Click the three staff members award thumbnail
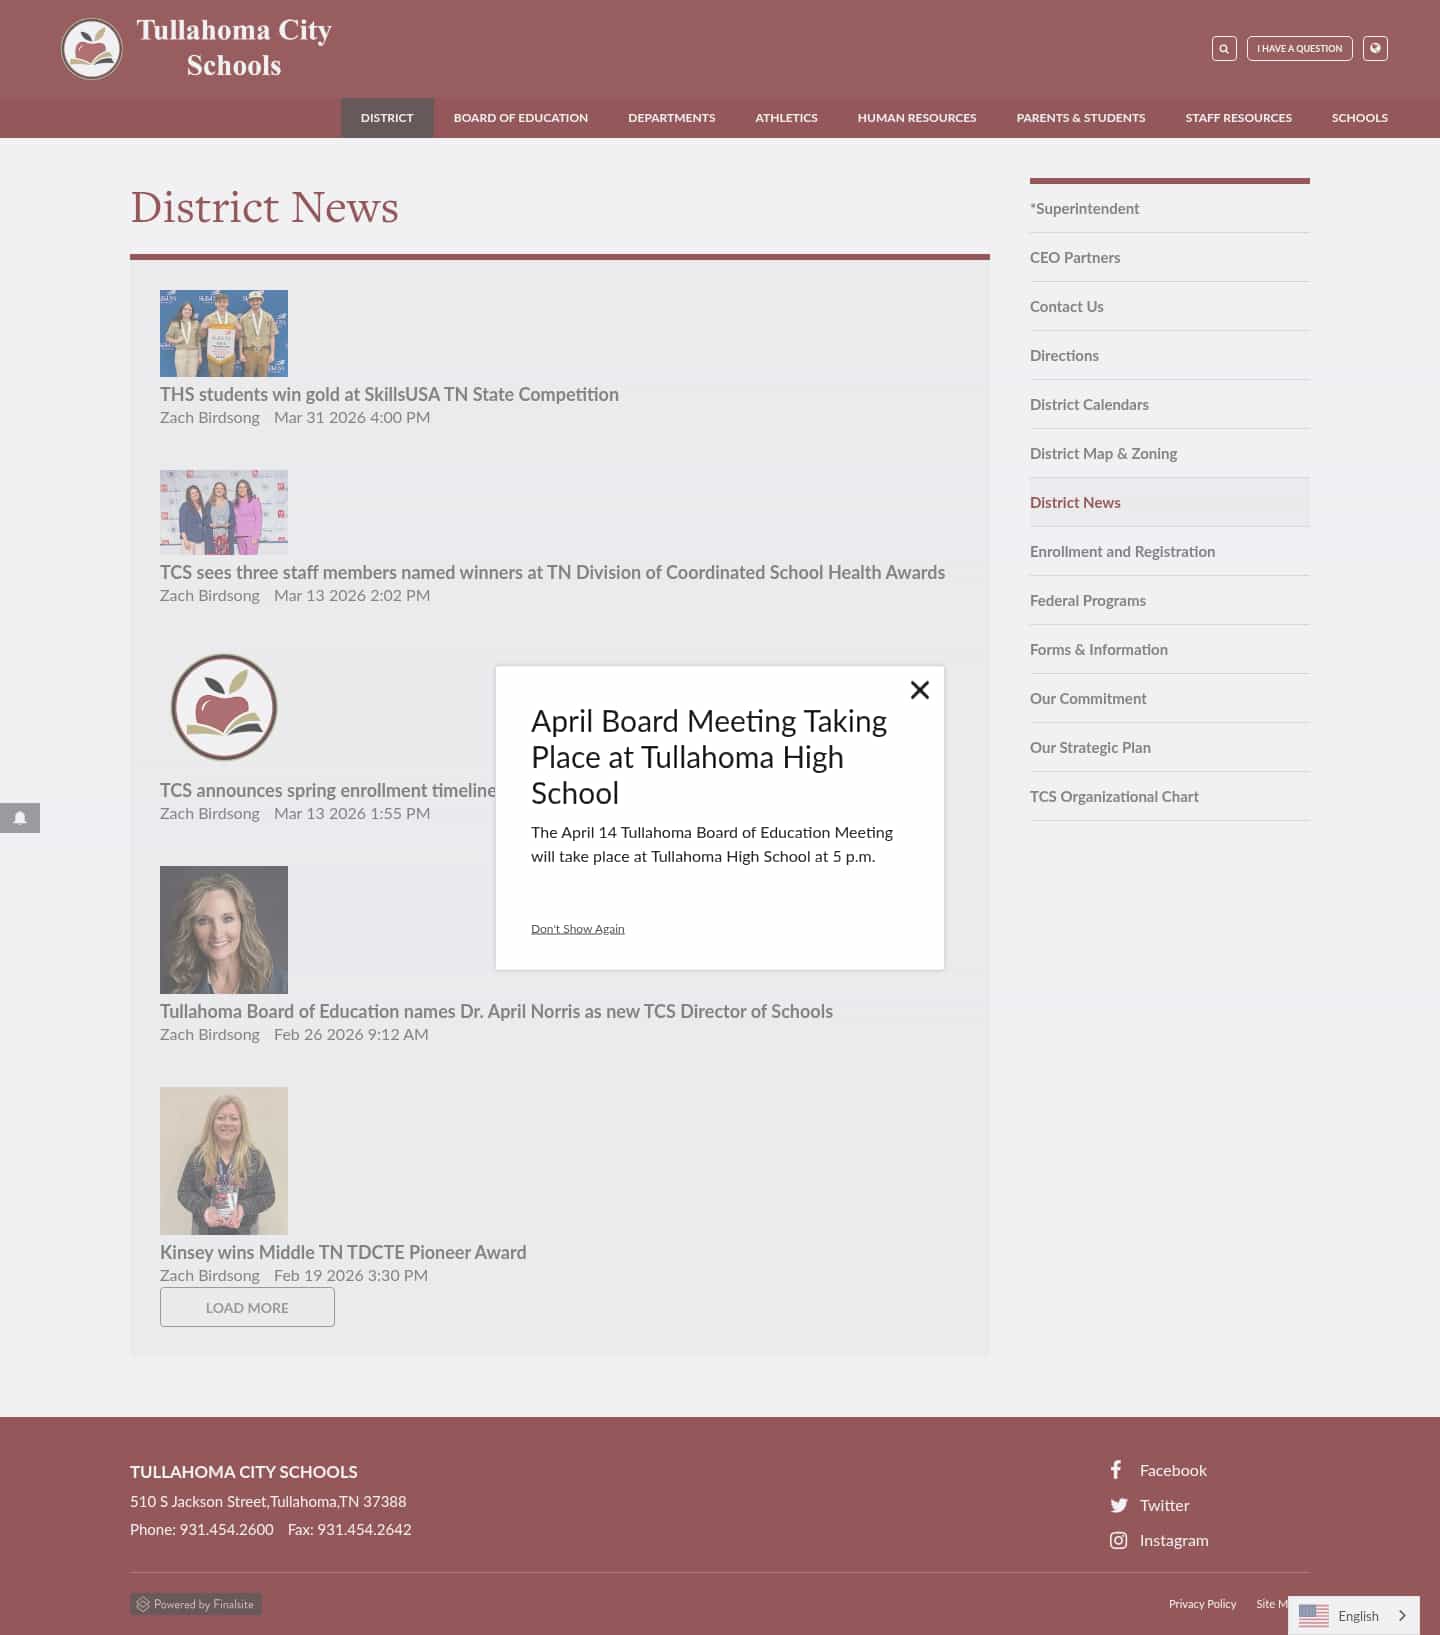The image size is (1440, 1635). 224,512
